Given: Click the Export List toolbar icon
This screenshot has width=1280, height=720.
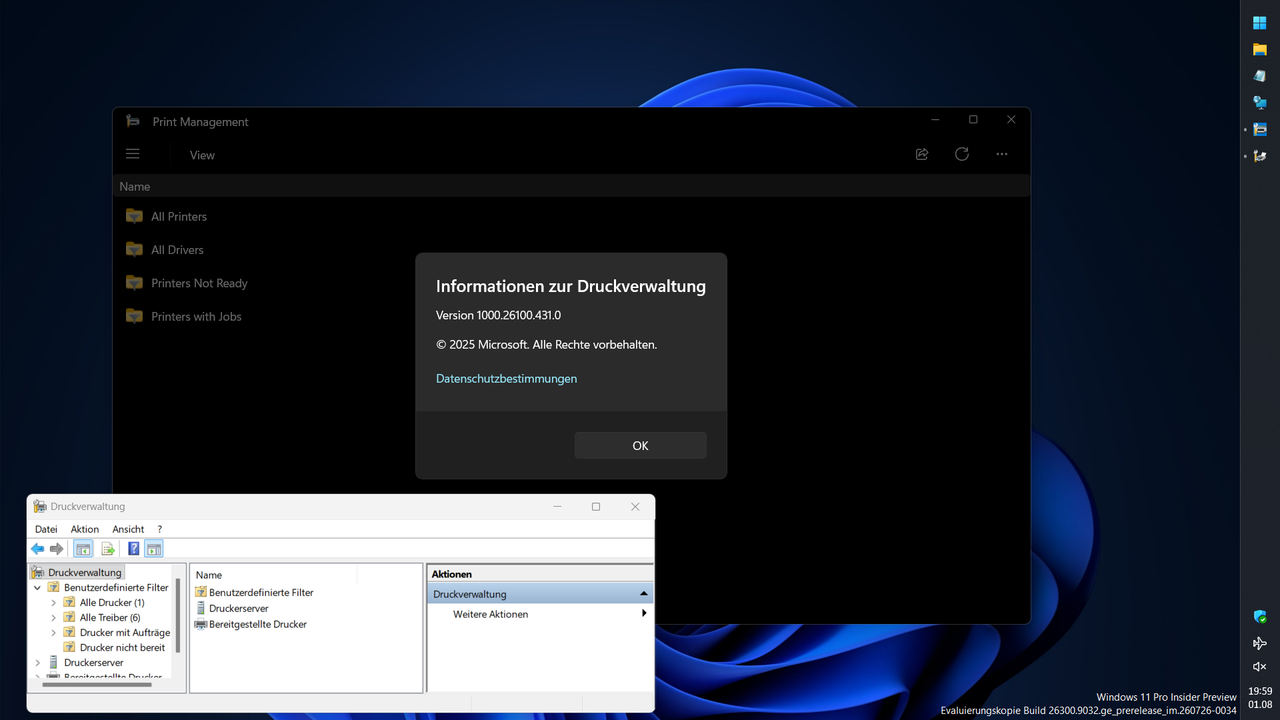Looking at the screenshot, I should coord(108,549).
